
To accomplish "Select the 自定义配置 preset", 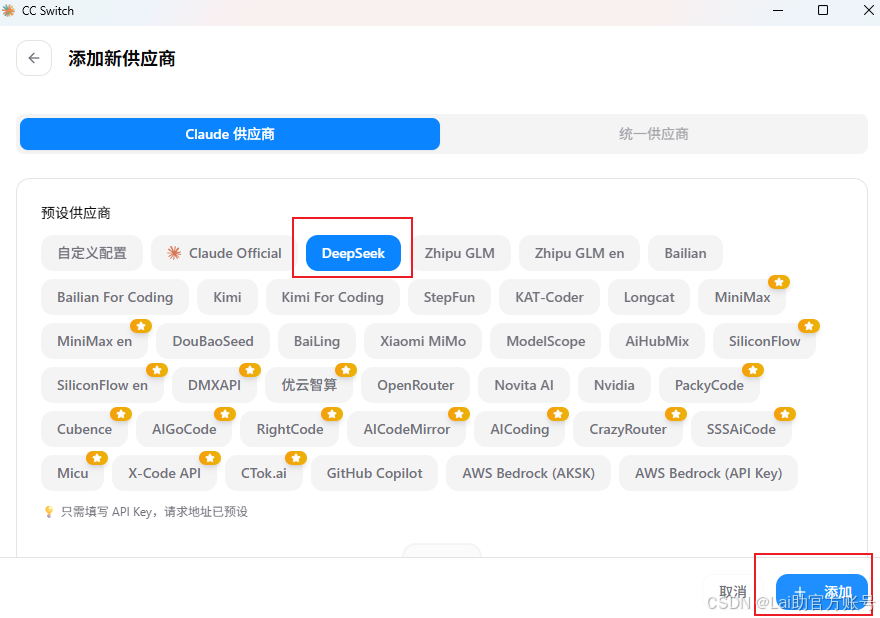I will (x=92, y=253).
